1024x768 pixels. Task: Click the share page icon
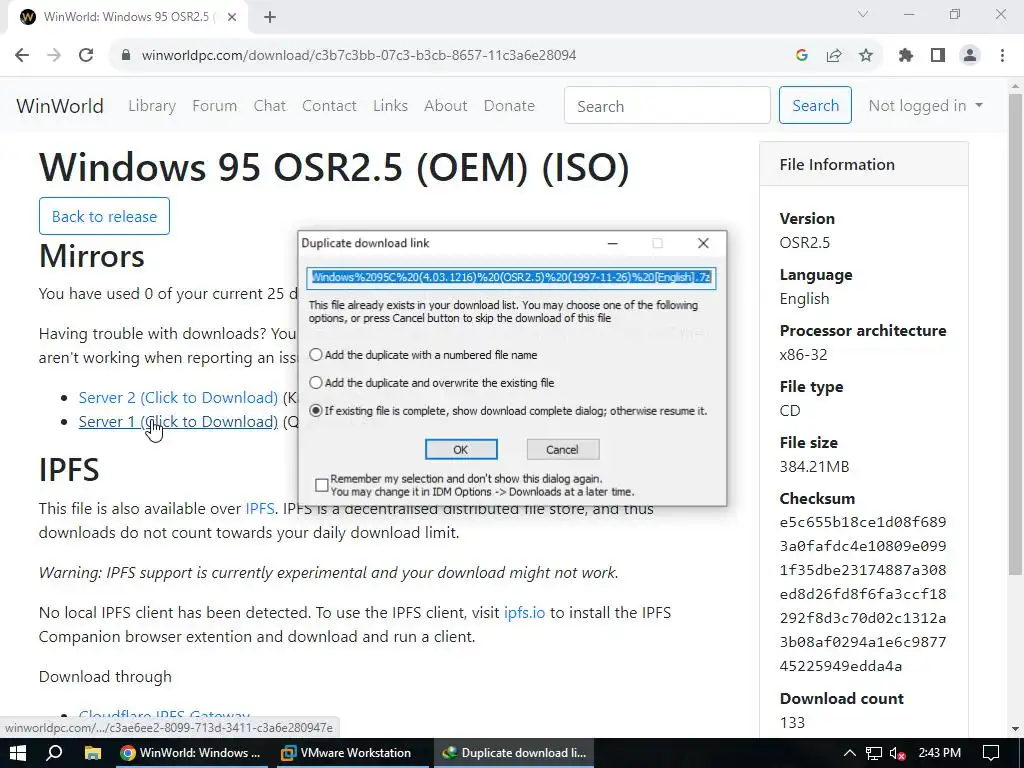click(834, 56)
